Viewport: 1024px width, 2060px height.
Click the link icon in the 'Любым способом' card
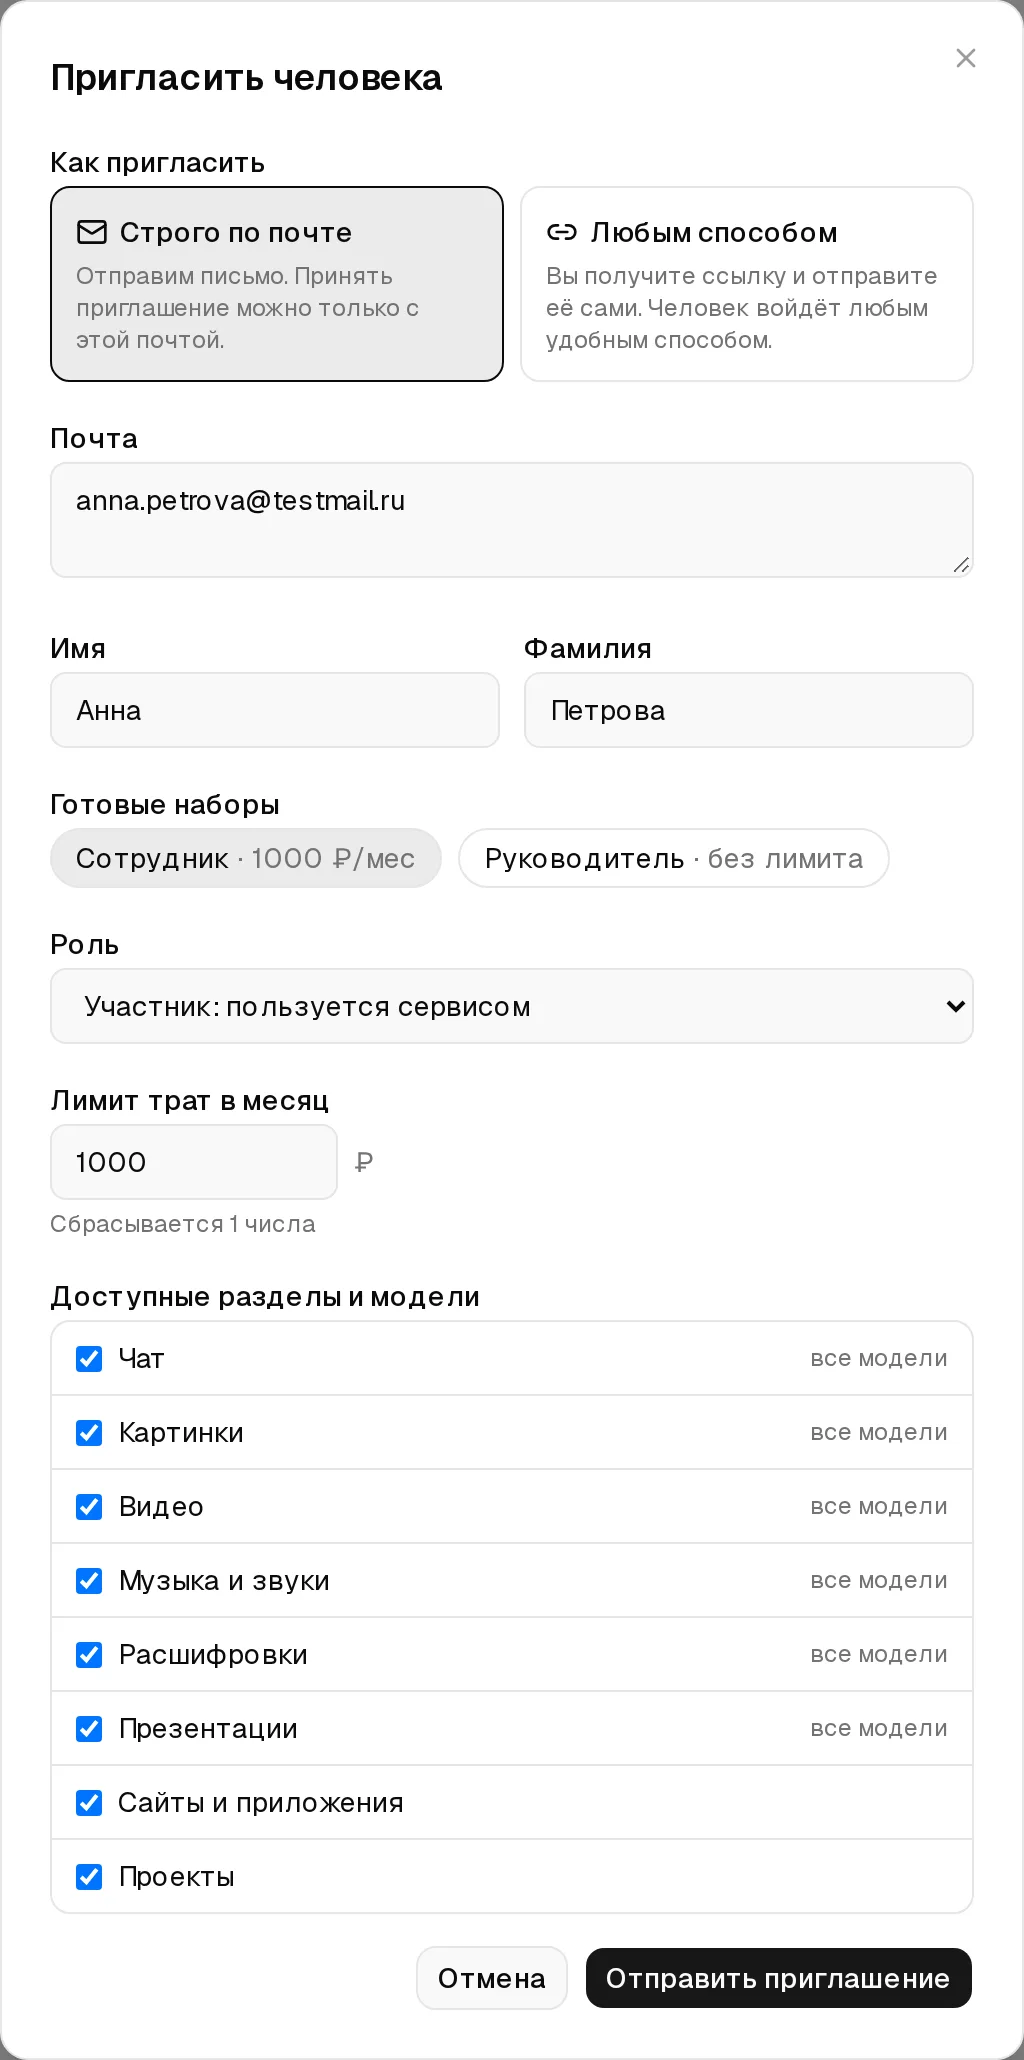(562, 232)
